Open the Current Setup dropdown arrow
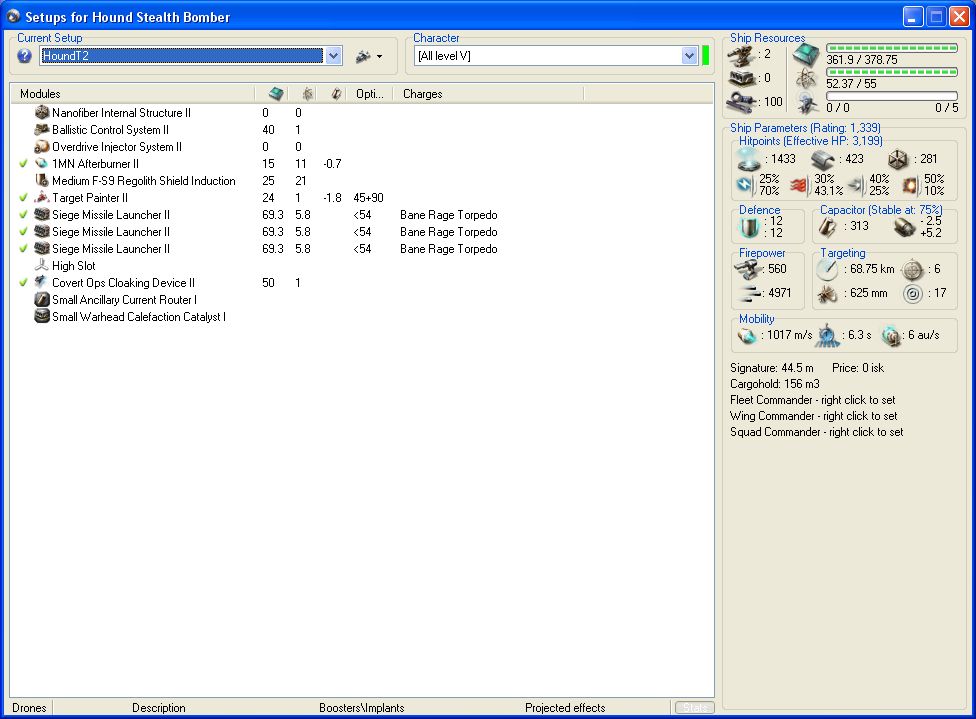Viewport: 976px width, 719px height. click(334, 56)
